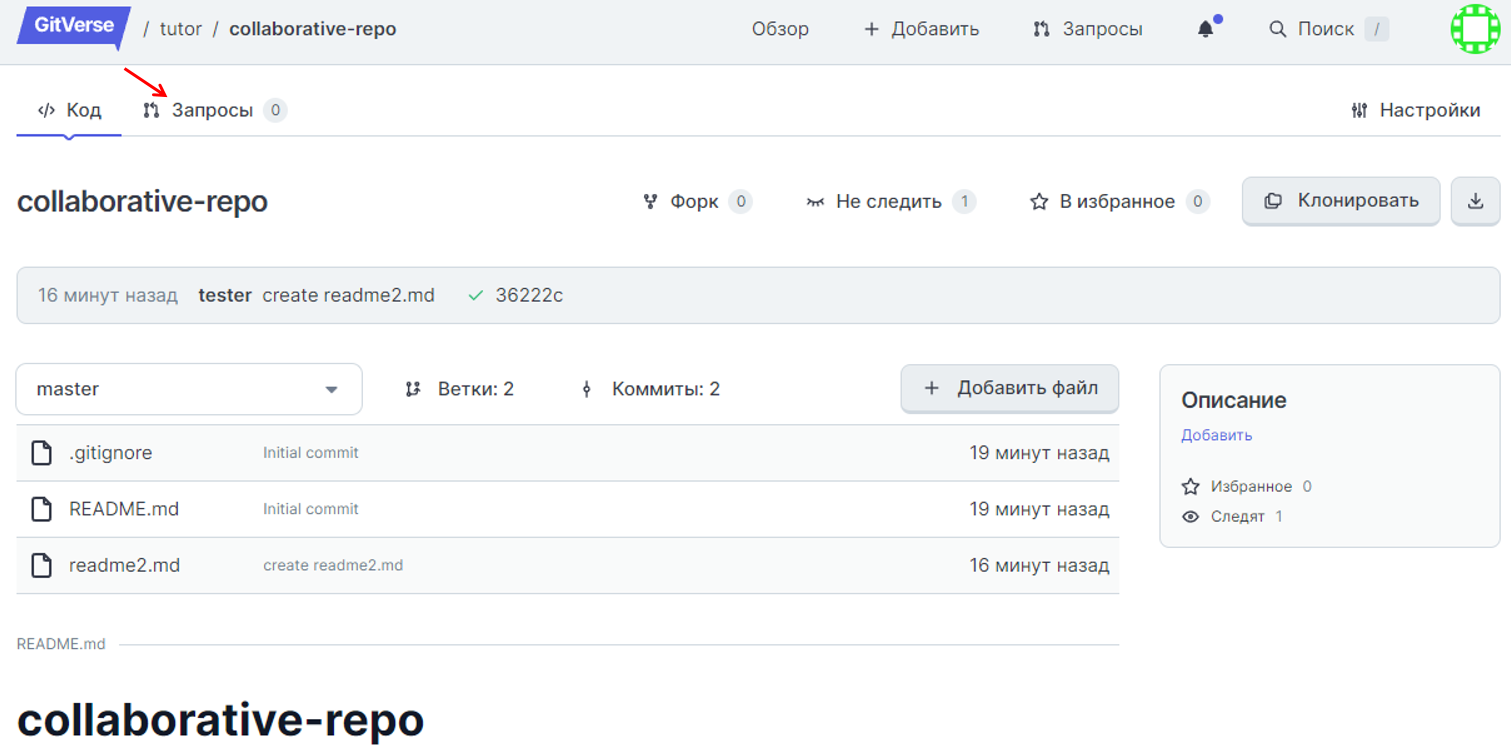The height and width of the screenshot is (745, 1511).
Task: Open the readme2.md file
Action: click(125, 565)
